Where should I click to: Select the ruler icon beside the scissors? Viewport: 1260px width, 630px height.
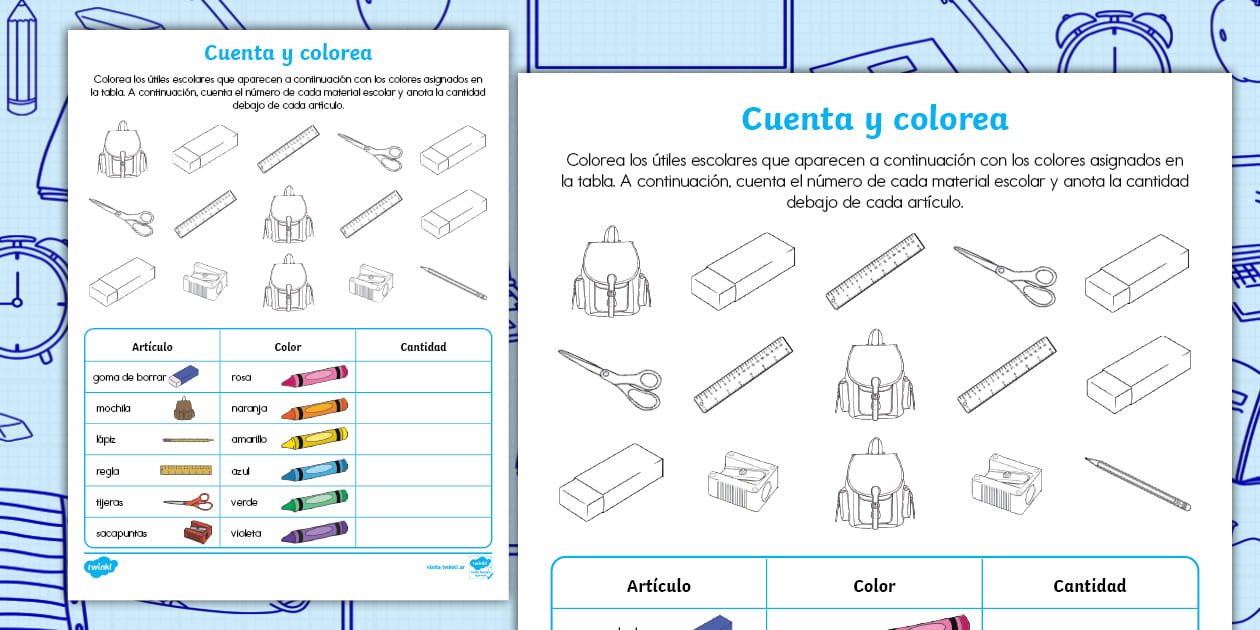click(x=875, y=272)
